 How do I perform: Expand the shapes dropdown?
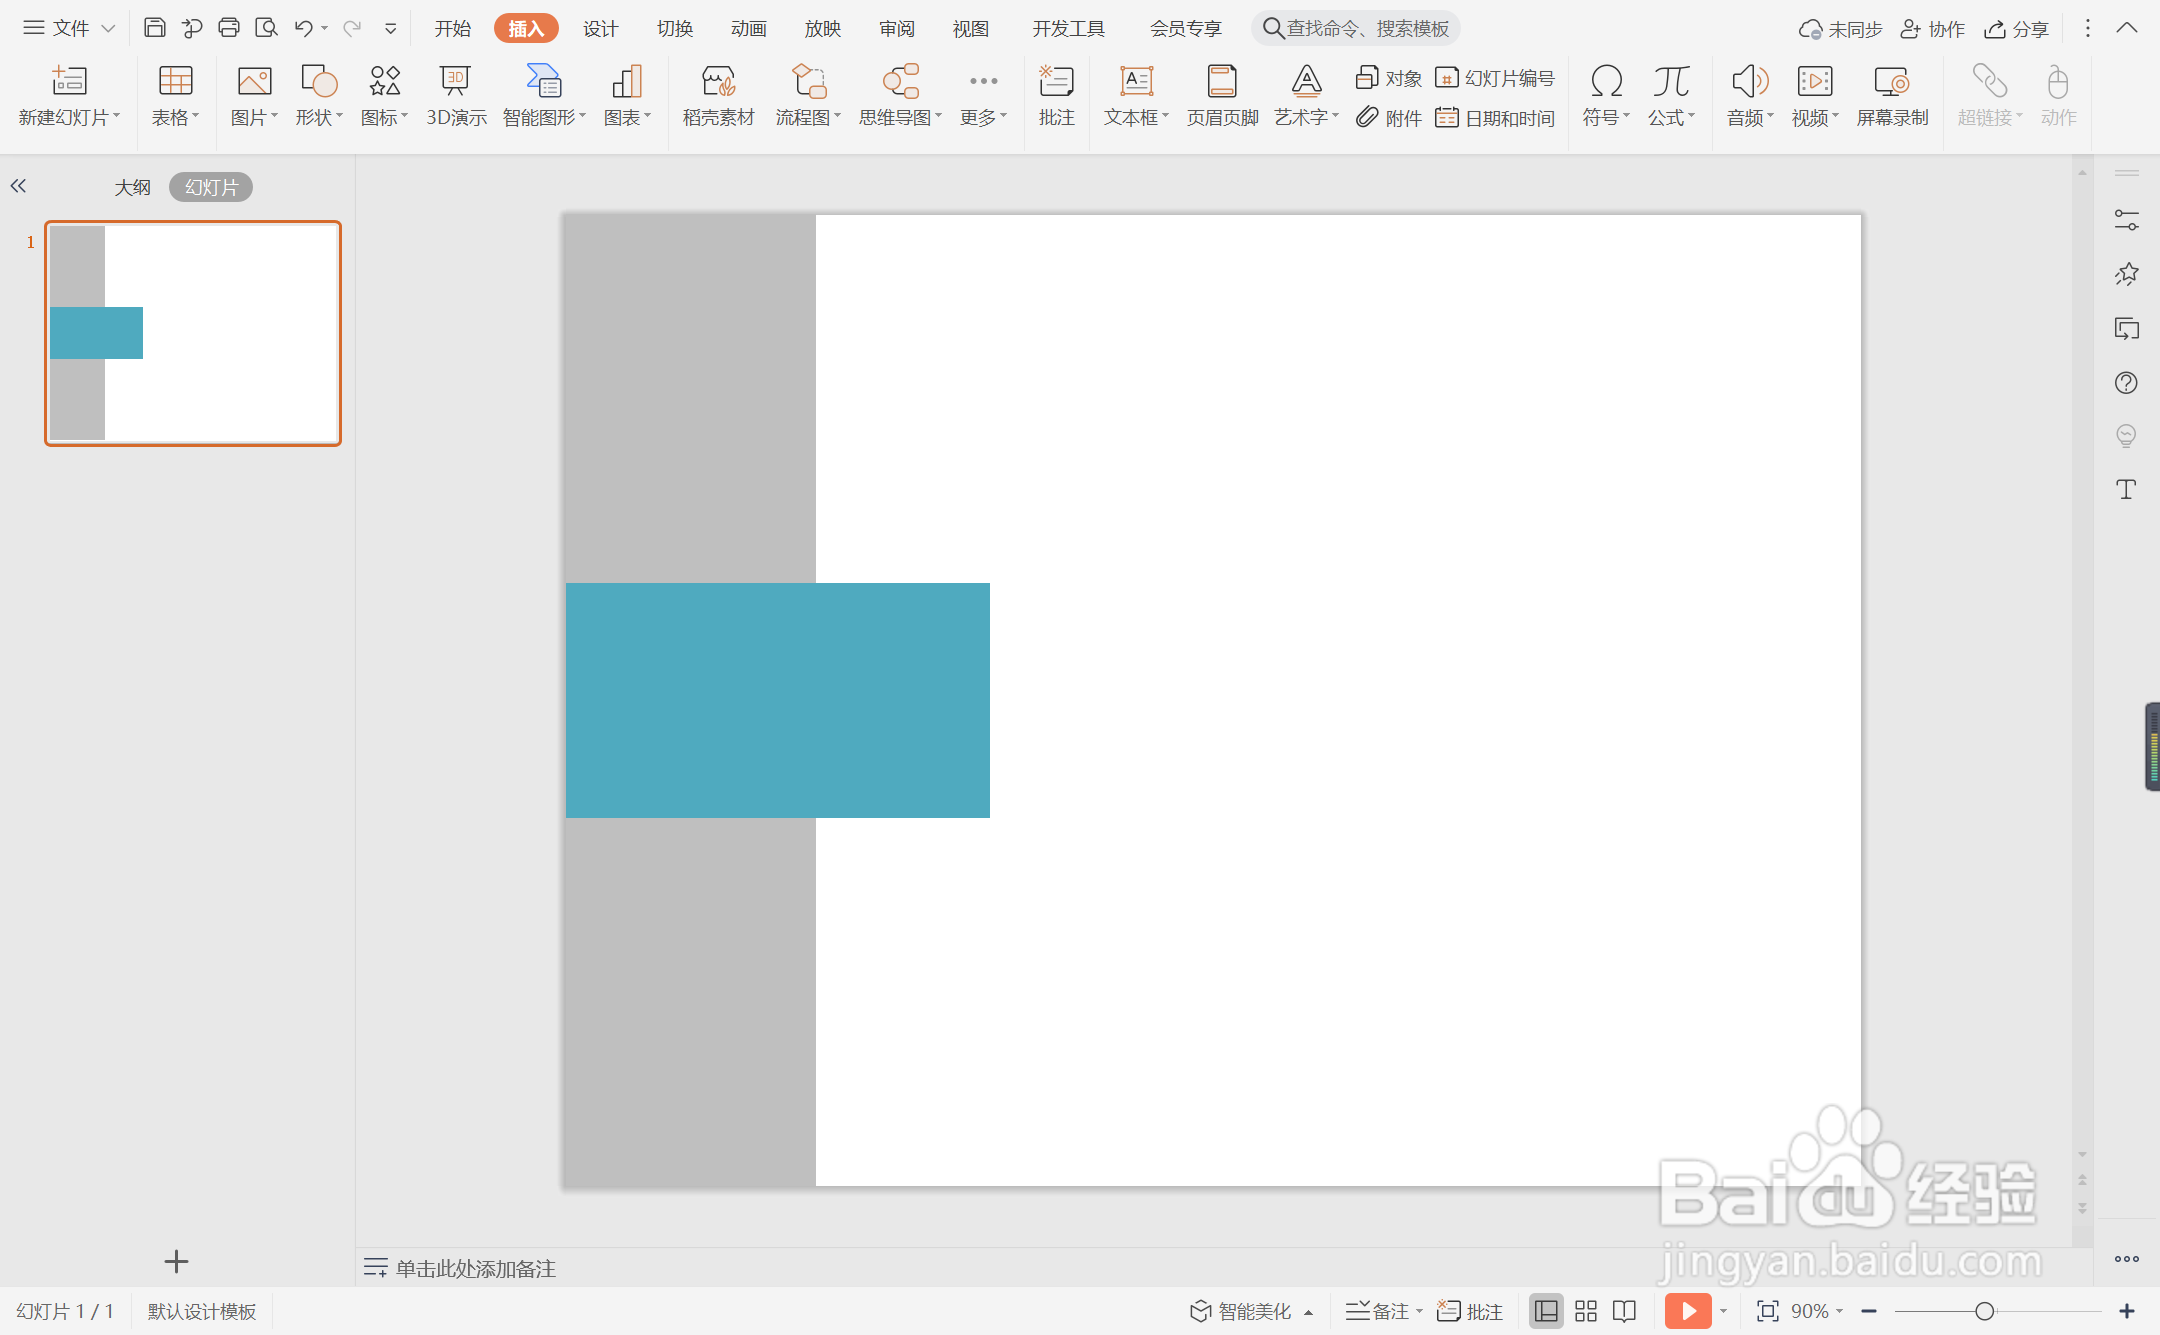click(x=319, y=94)
